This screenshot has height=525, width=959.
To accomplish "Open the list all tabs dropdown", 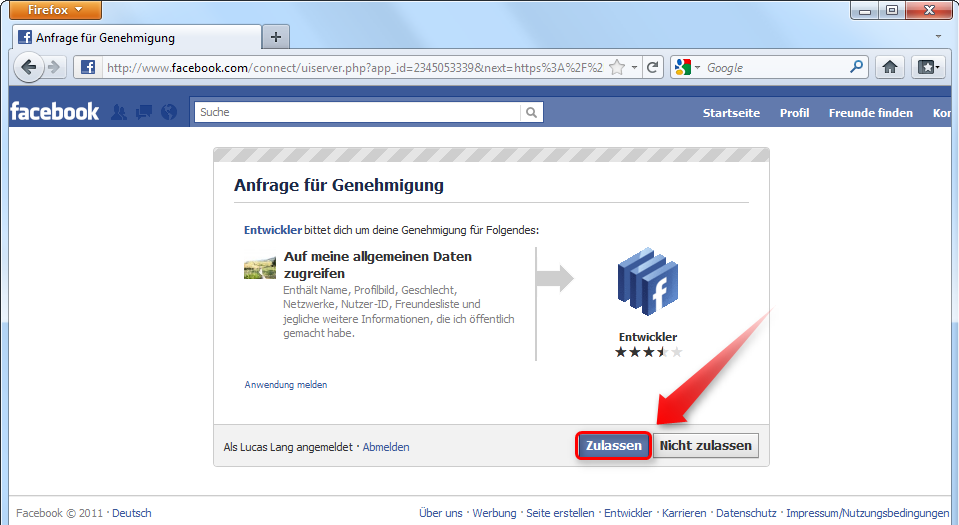I will [x=938, y=37].
